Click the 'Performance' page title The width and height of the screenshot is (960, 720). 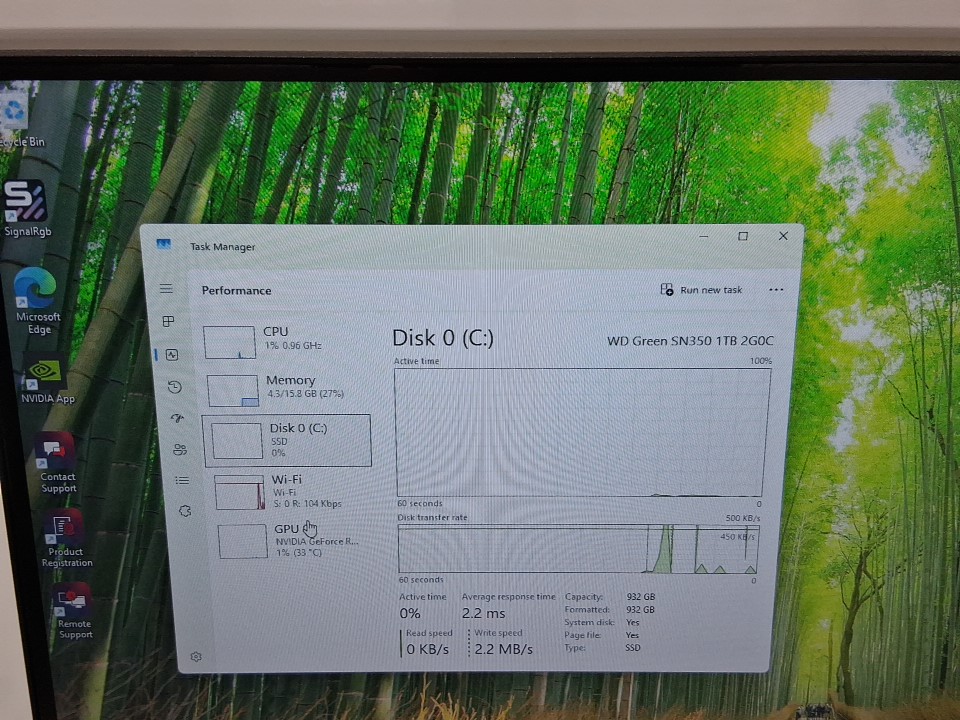tap(236, 290)
